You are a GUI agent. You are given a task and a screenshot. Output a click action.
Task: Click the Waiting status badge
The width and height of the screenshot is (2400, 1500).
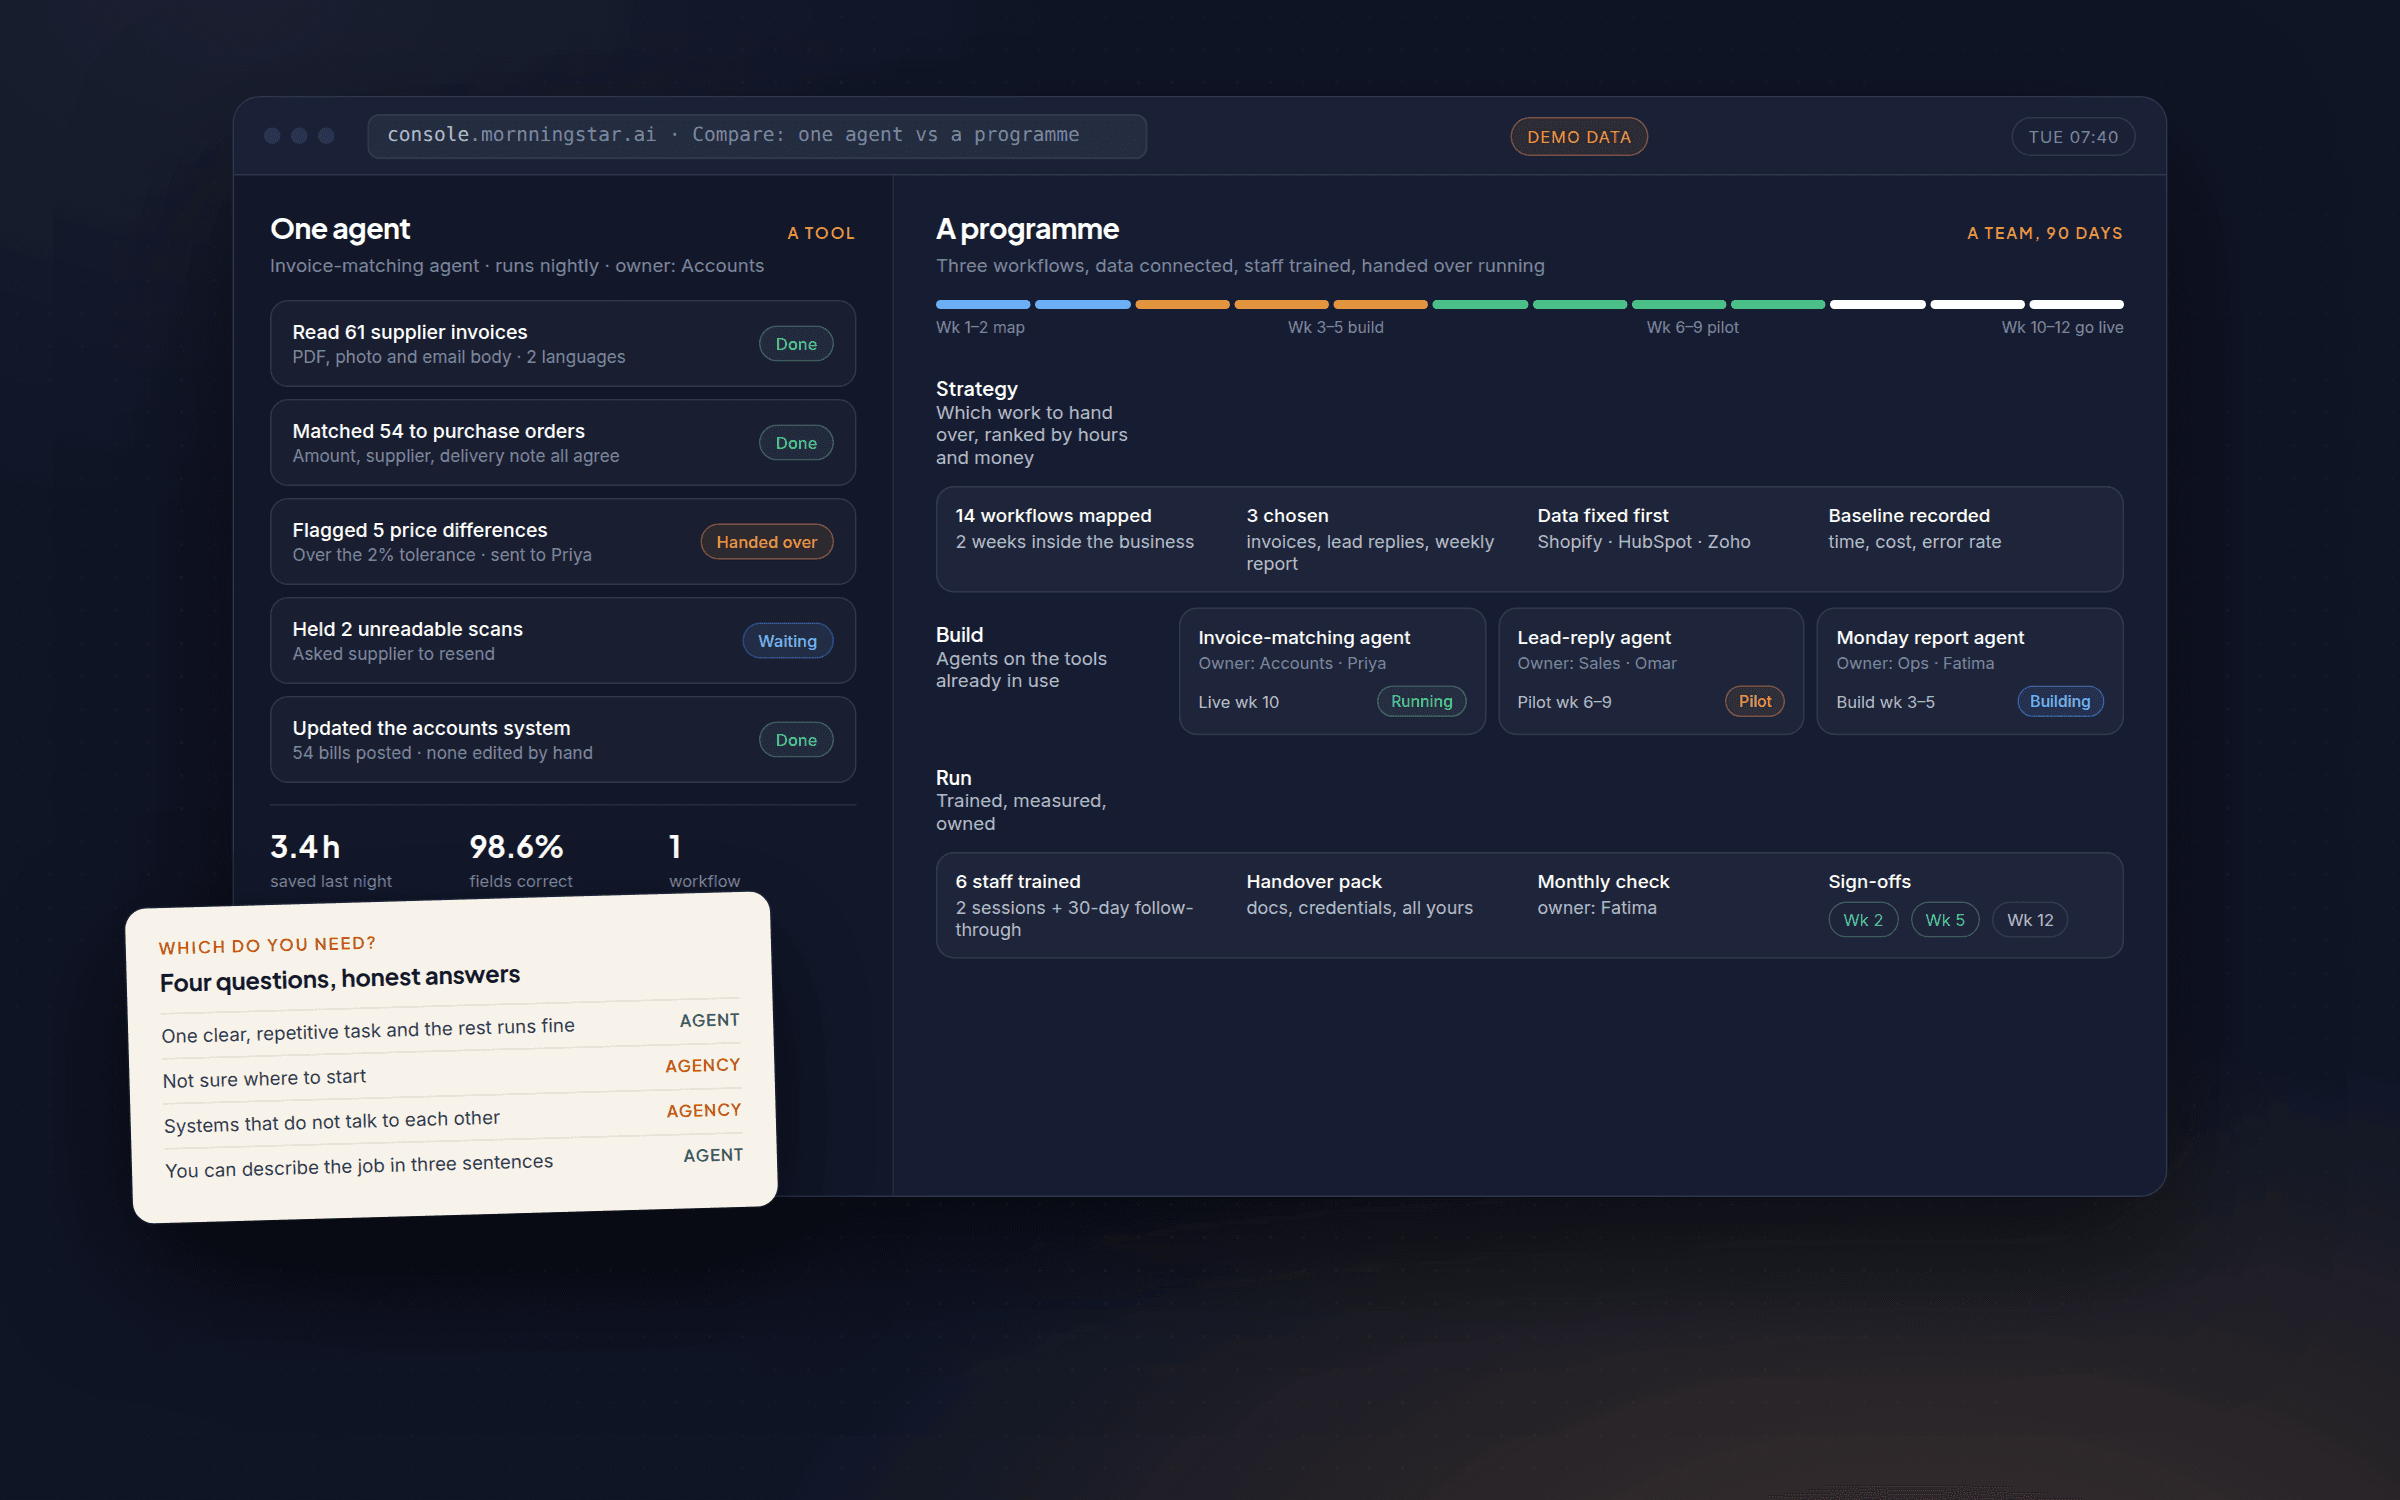(787, 640)
